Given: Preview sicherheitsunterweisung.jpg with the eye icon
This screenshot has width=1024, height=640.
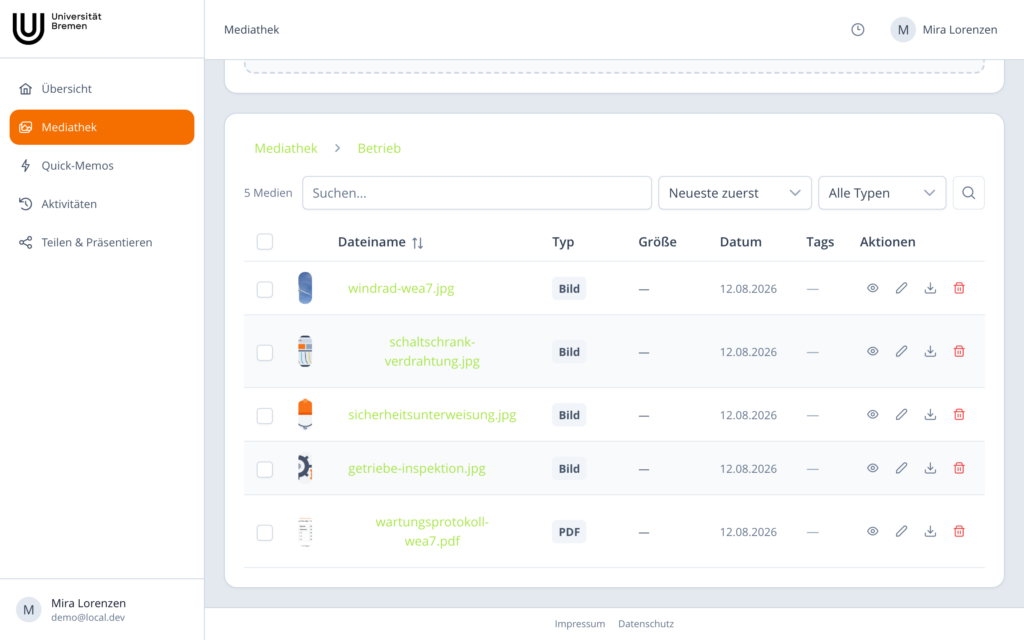Looking at the screenshot, I should point(872,415).
